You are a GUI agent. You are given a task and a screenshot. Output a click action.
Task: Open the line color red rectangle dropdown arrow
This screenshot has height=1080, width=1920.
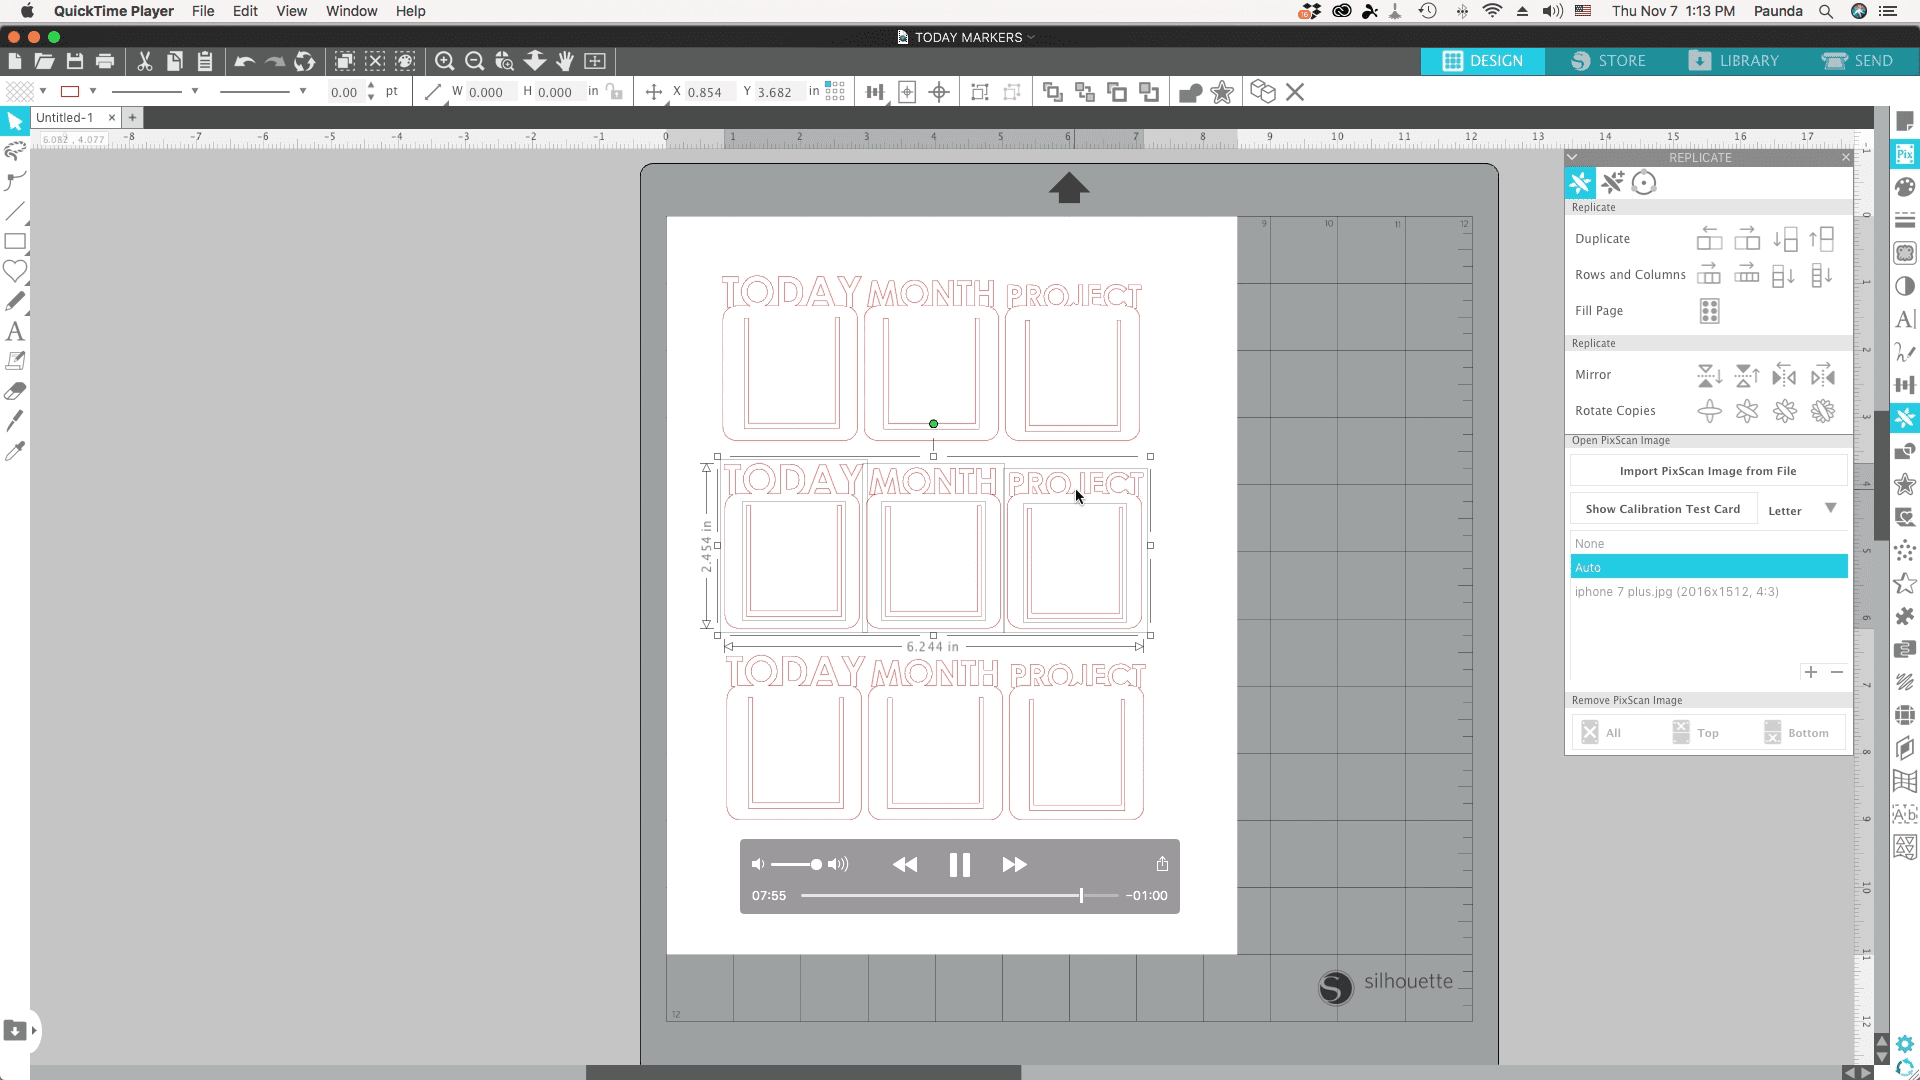[x=93, y=91]
